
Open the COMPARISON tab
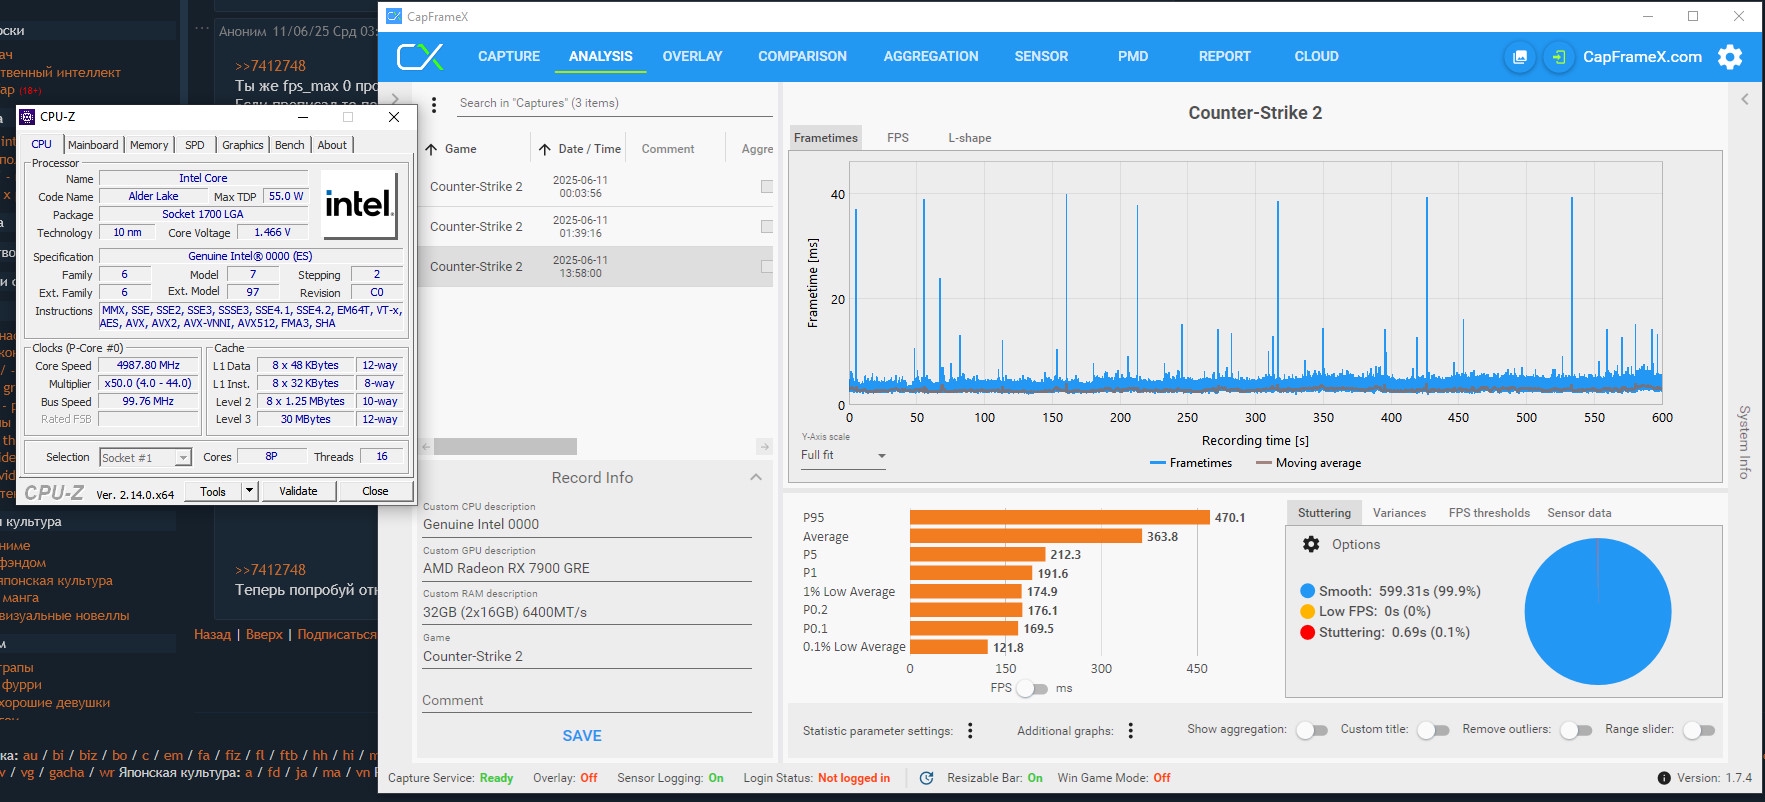802,57
